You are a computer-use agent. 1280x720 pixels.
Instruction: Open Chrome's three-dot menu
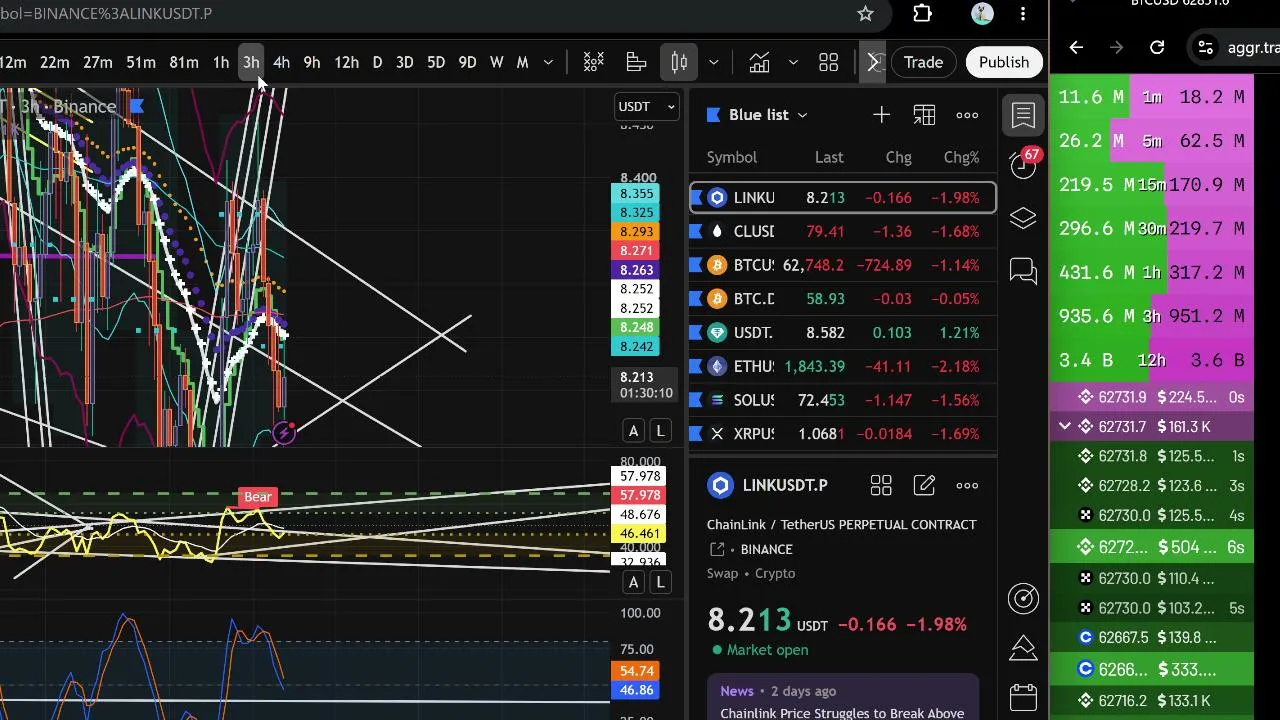pyautogui.click(x=1023, y=14)
